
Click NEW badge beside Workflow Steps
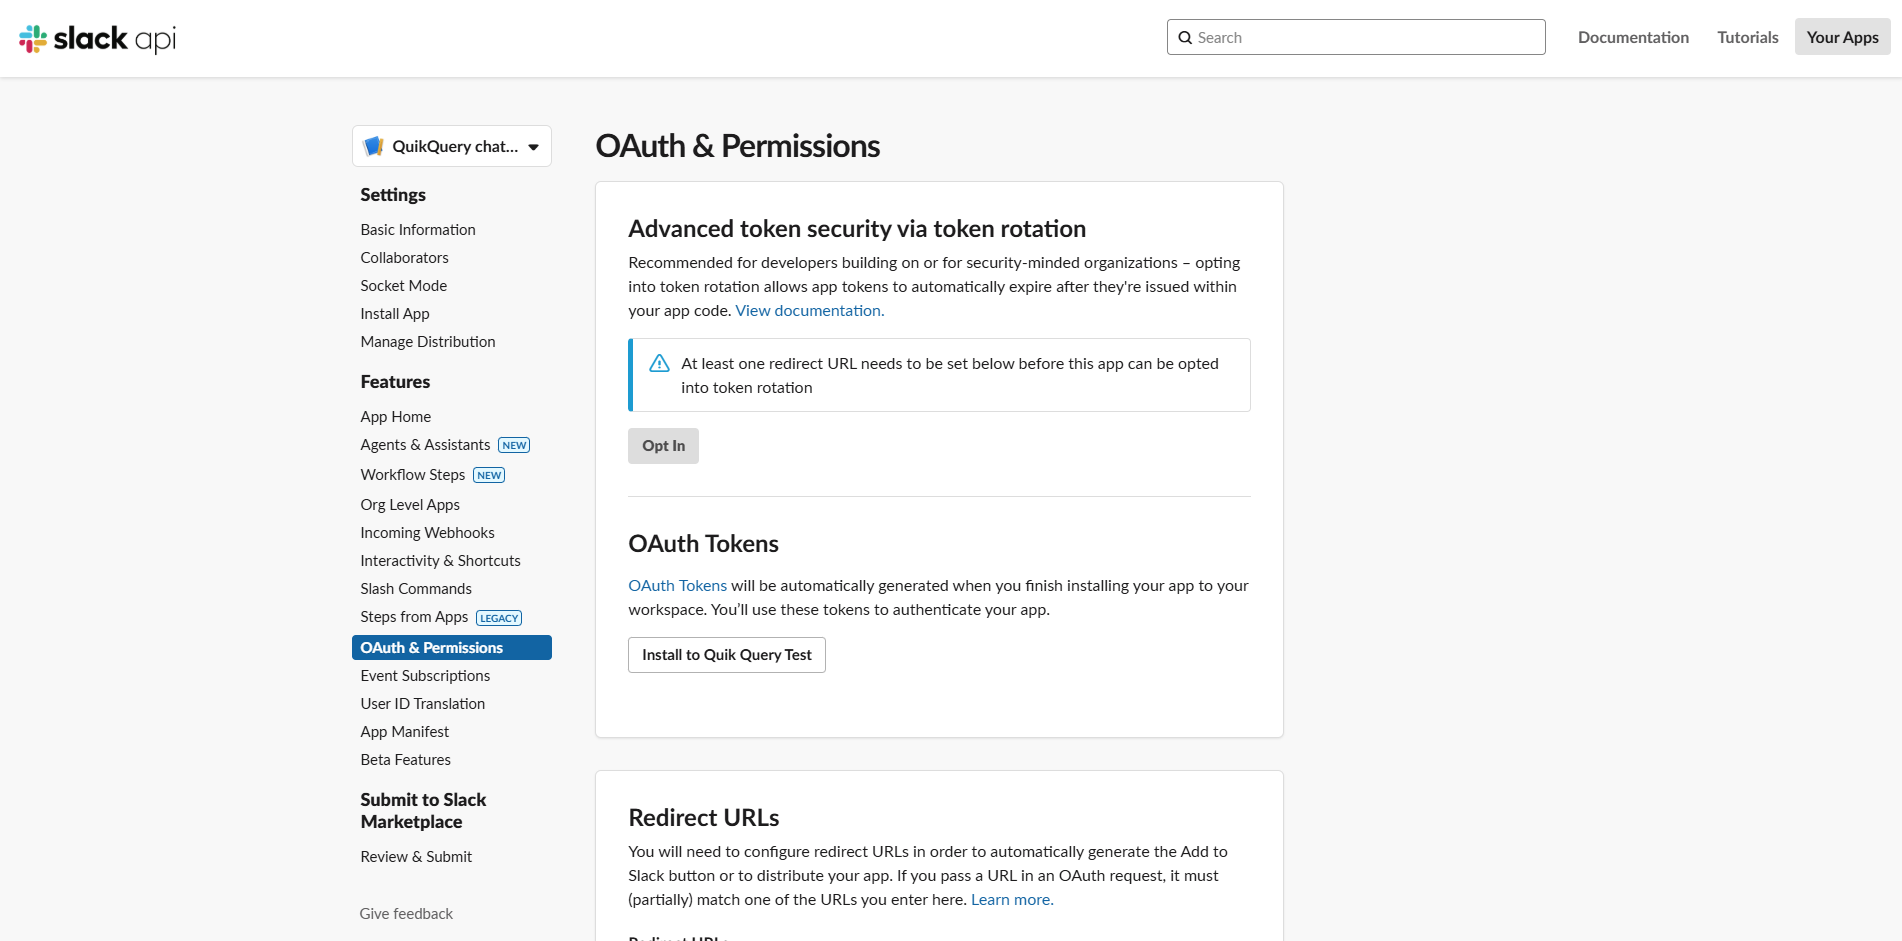489,475
